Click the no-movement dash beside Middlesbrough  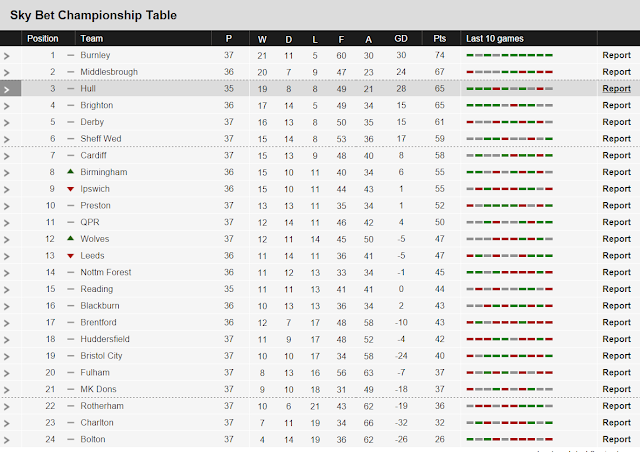point(70,72)
